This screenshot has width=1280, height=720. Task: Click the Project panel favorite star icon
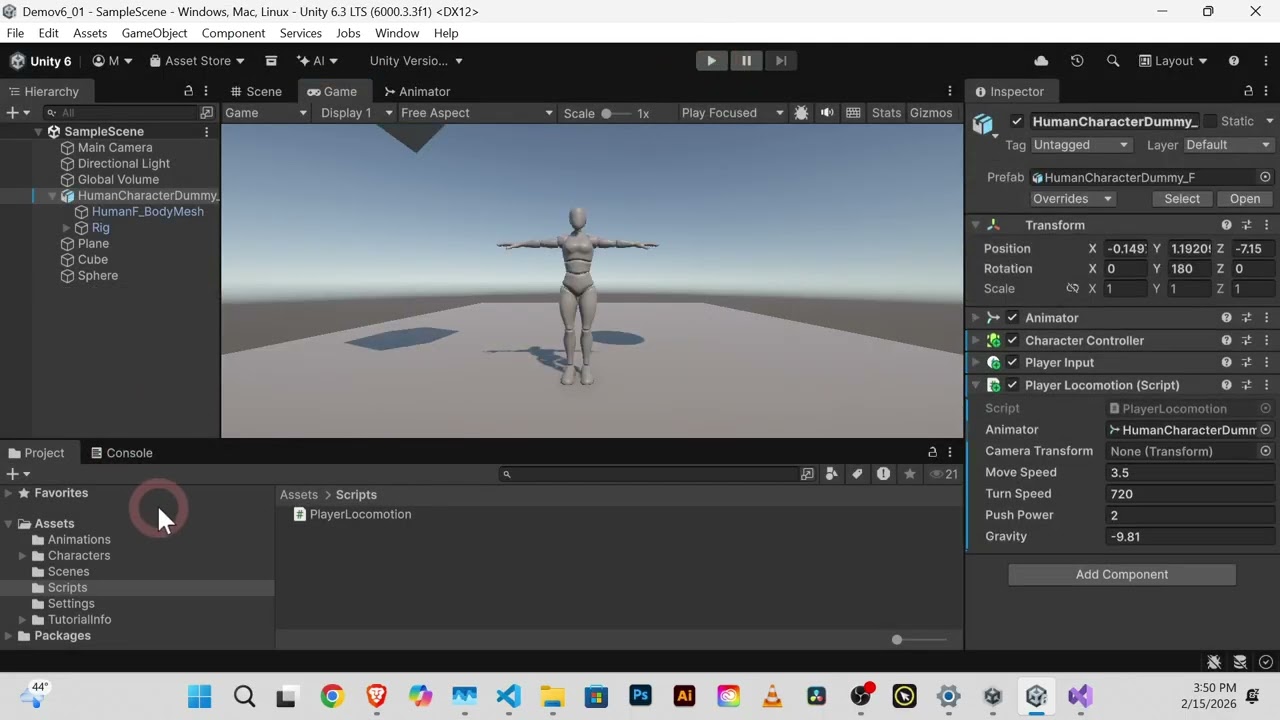pos(910,474)
